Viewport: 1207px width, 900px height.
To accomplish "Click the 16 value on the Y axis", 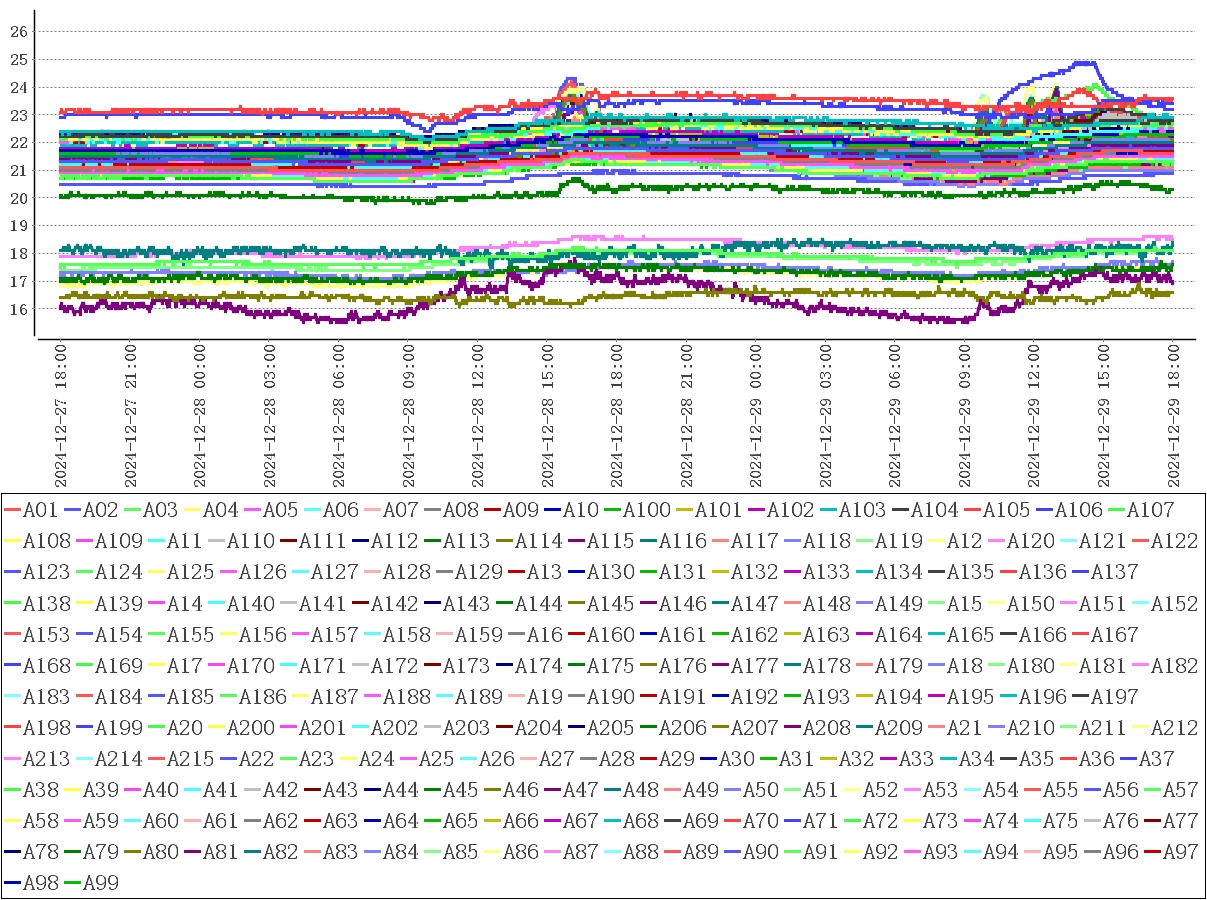I will (x=17, y=309).
